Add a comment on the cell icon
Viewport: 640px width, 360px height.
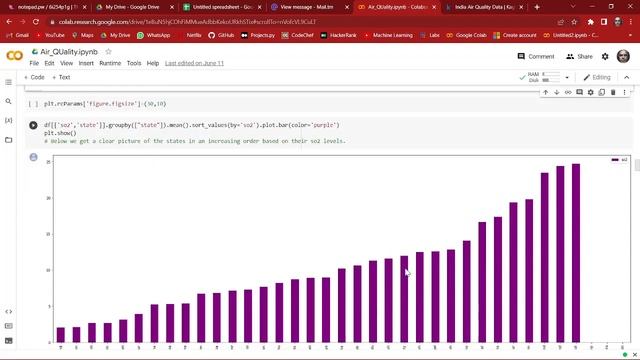pos(579,93)
